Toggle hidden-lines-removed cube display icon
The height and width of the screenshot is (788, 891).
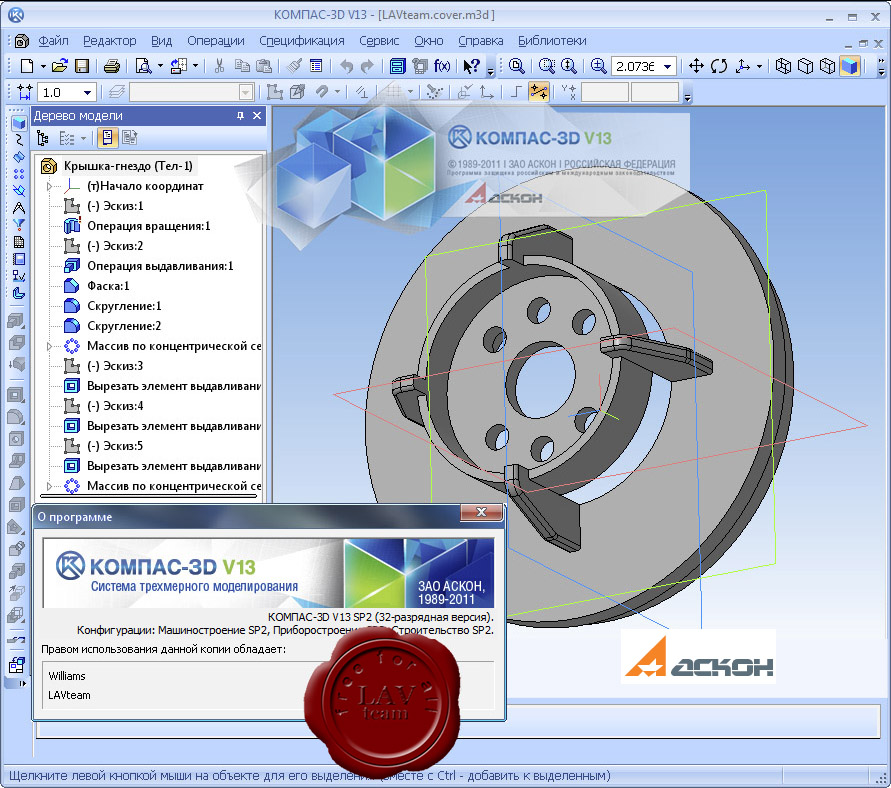click(x=806, y=66)
